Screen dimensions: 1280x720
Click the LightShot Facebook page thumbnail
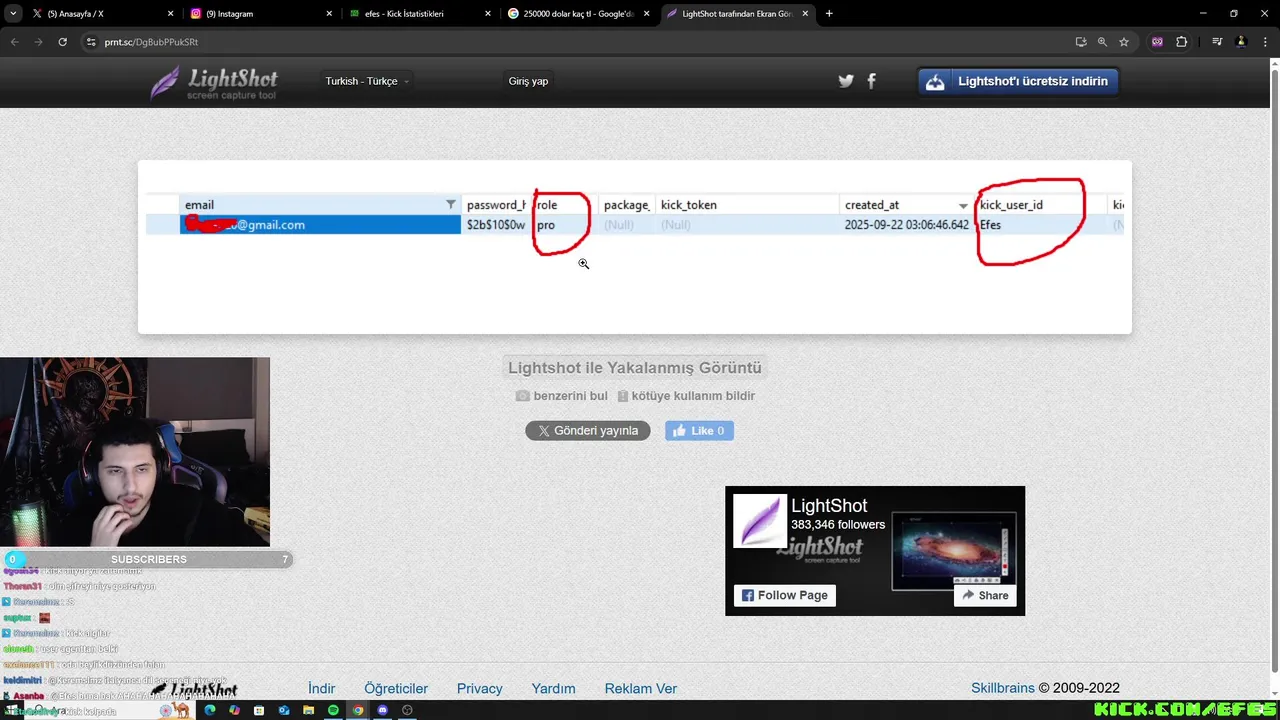click(x=760, y=521)
